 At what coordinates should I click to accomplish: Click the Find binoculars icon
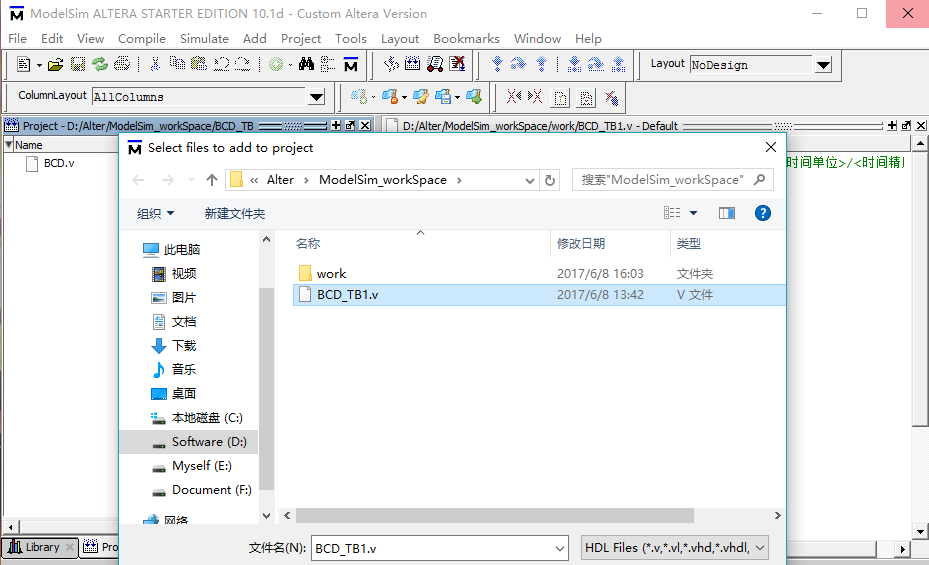tap(306, 64)
